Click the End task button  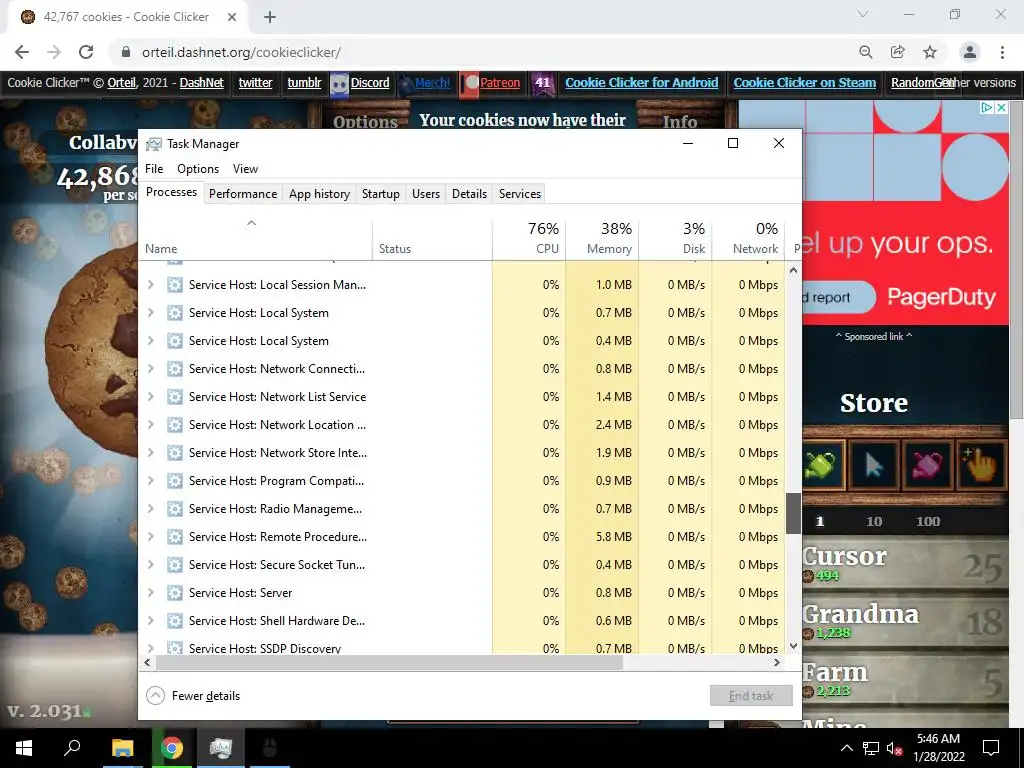pos(751,696)
